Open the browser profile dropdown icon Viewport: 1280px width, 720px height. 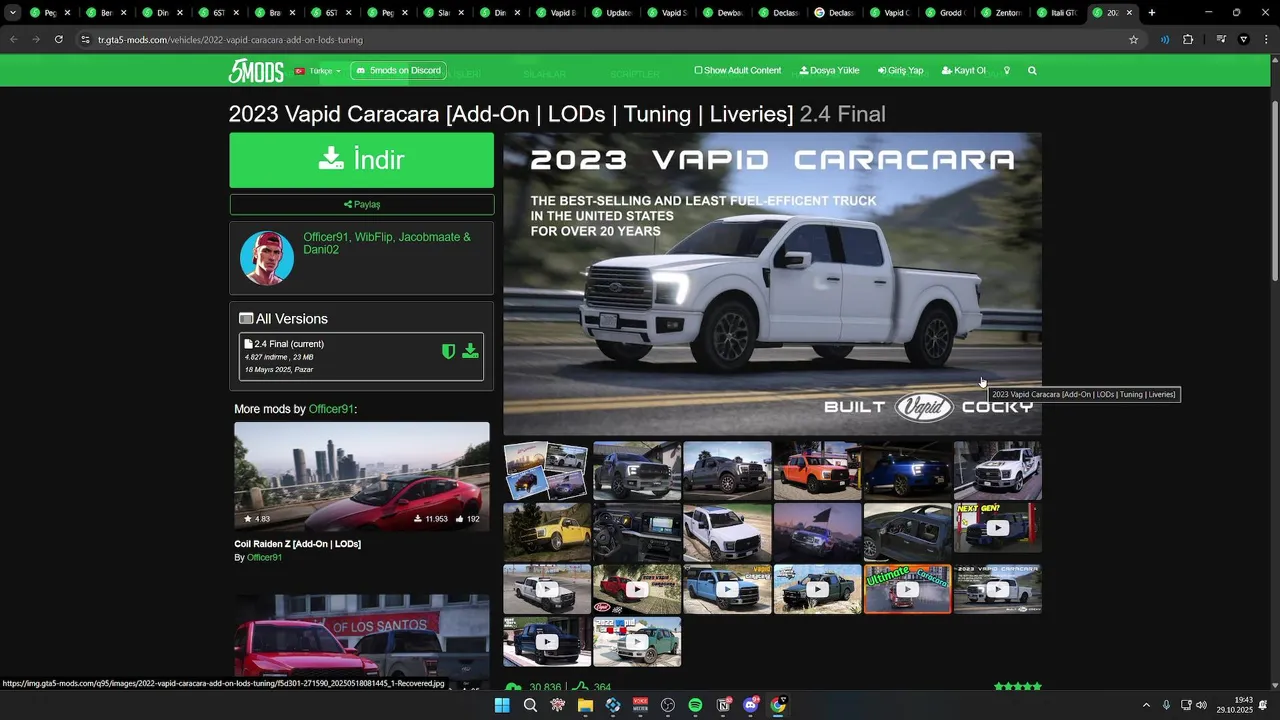point(1244,40)
